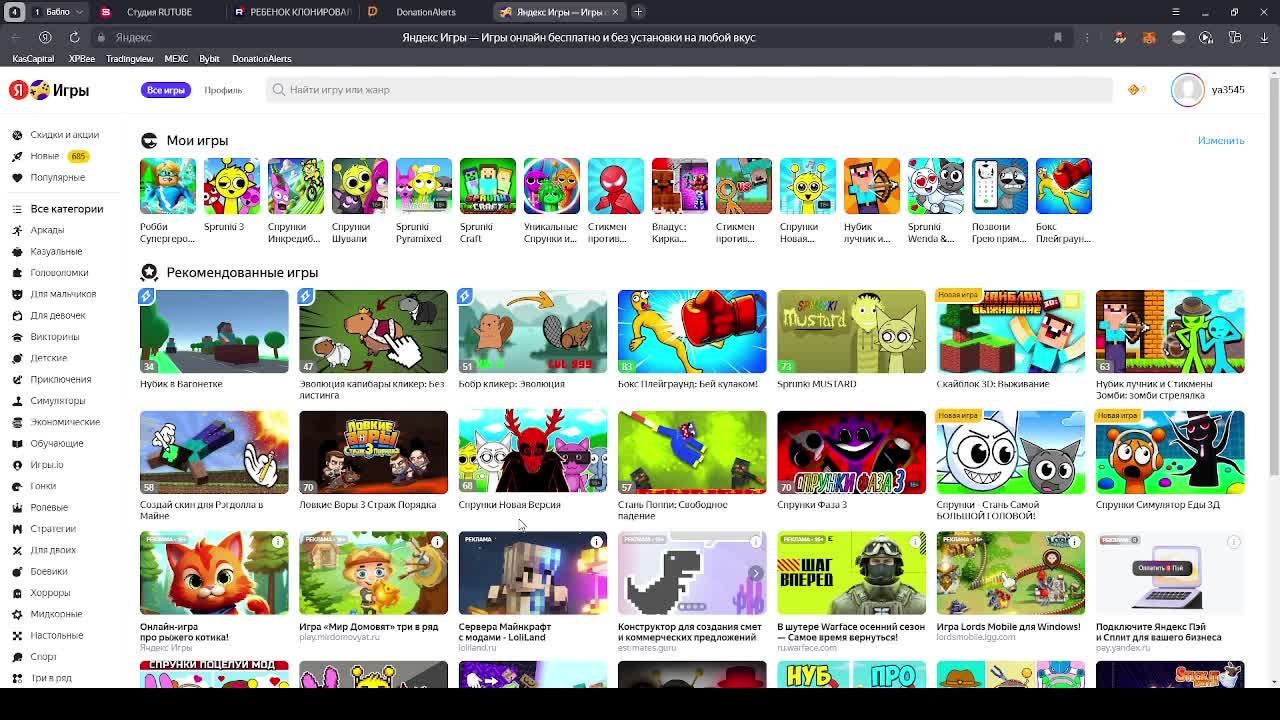
Task: Open the XPBee bookmark
Action: point(81,59)
